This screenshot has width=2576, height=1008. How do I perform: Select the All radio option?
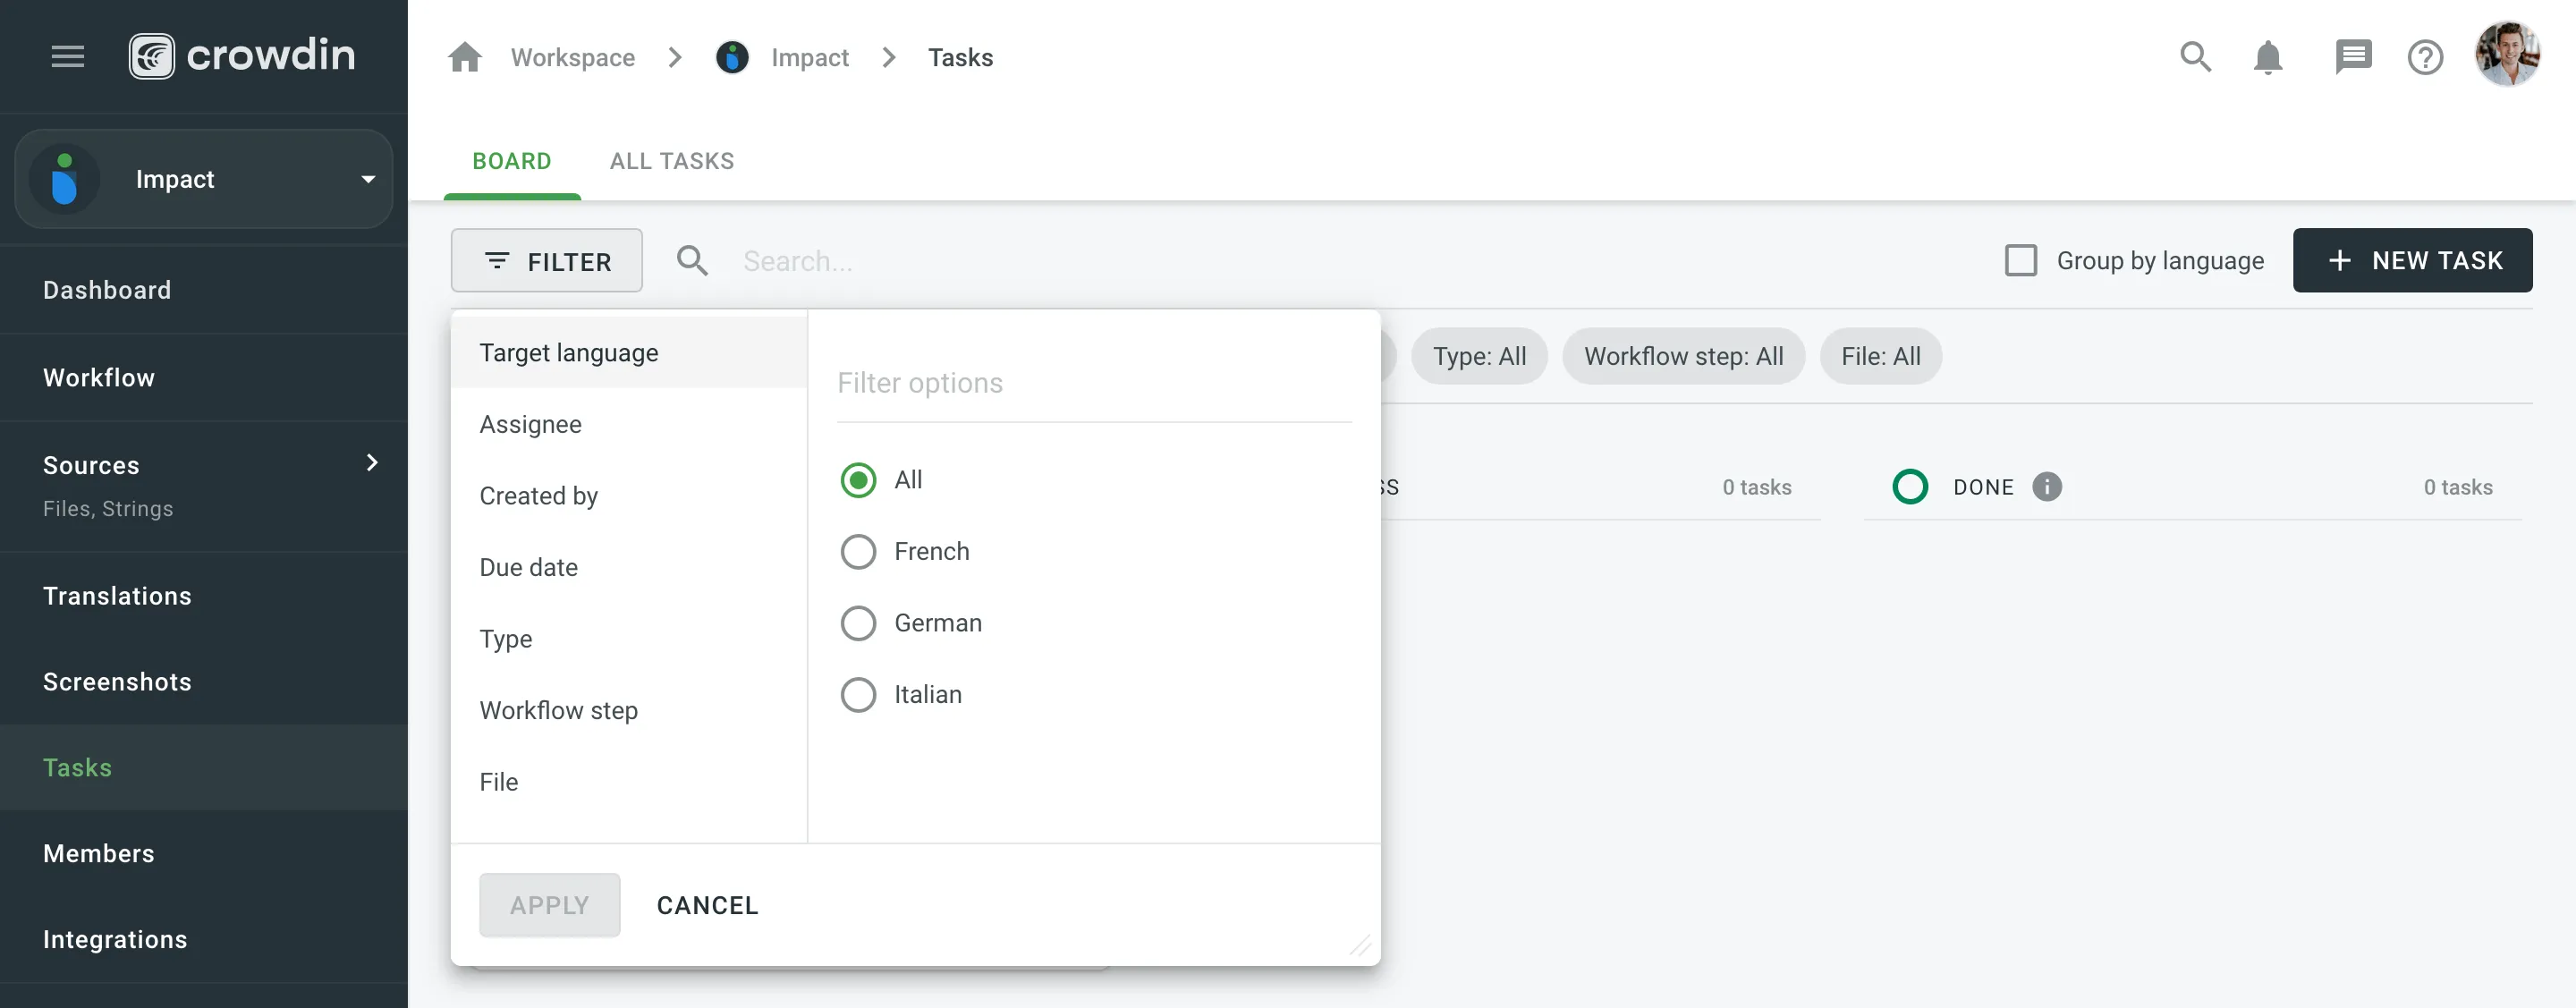[858, 480]
